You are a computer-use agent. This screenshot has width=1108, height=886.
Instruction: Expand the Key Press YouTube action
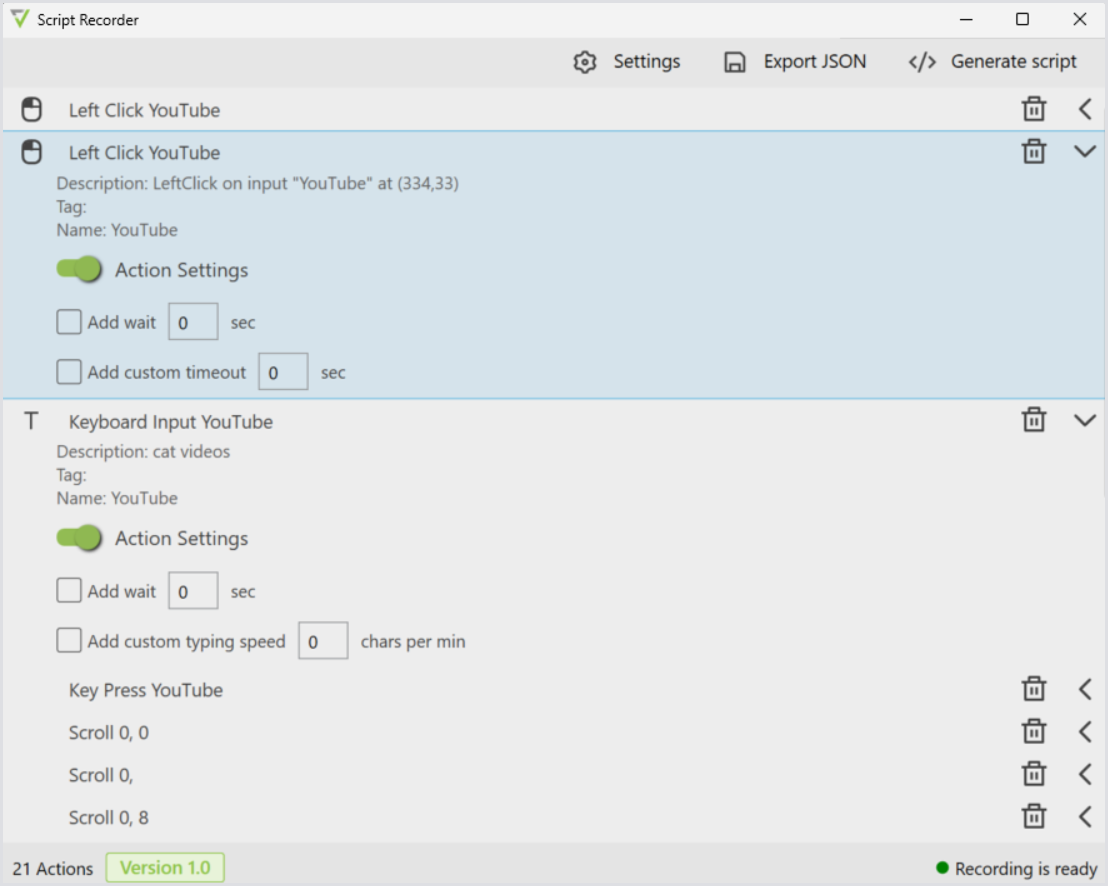[1085, 690]
